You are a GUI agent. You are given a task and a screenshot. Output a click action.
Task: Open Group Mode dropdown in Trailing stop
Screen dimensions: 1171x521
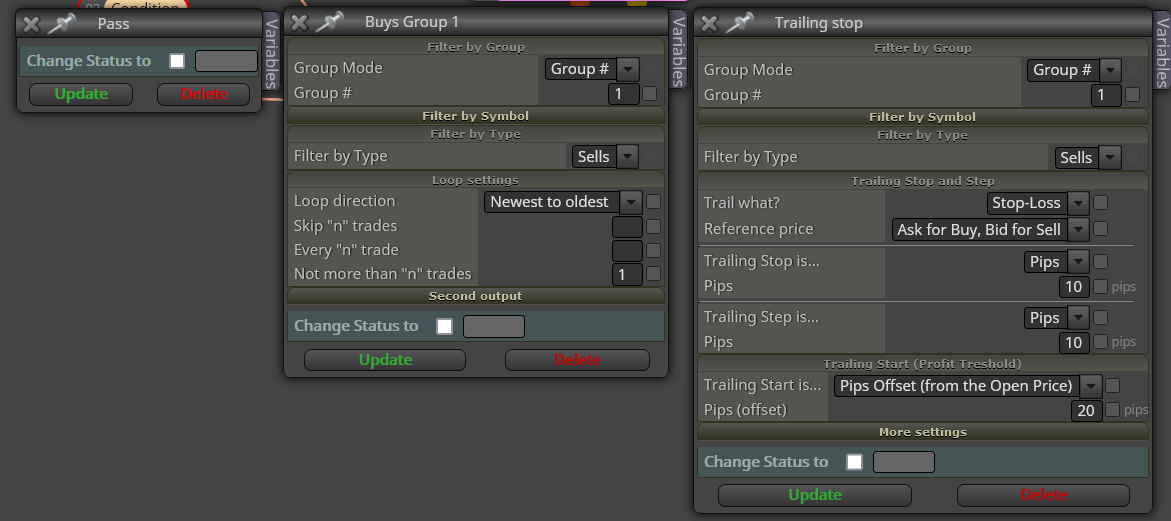[1074, 70]
